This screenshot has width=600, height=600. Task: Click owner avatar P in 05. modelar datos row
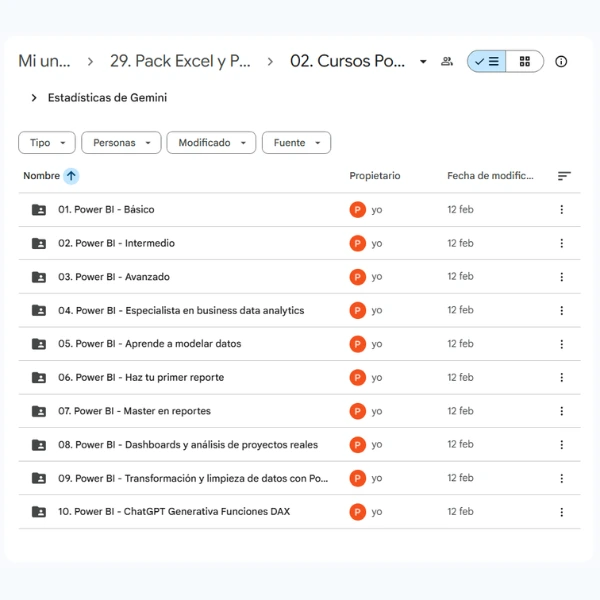(357, 344)
